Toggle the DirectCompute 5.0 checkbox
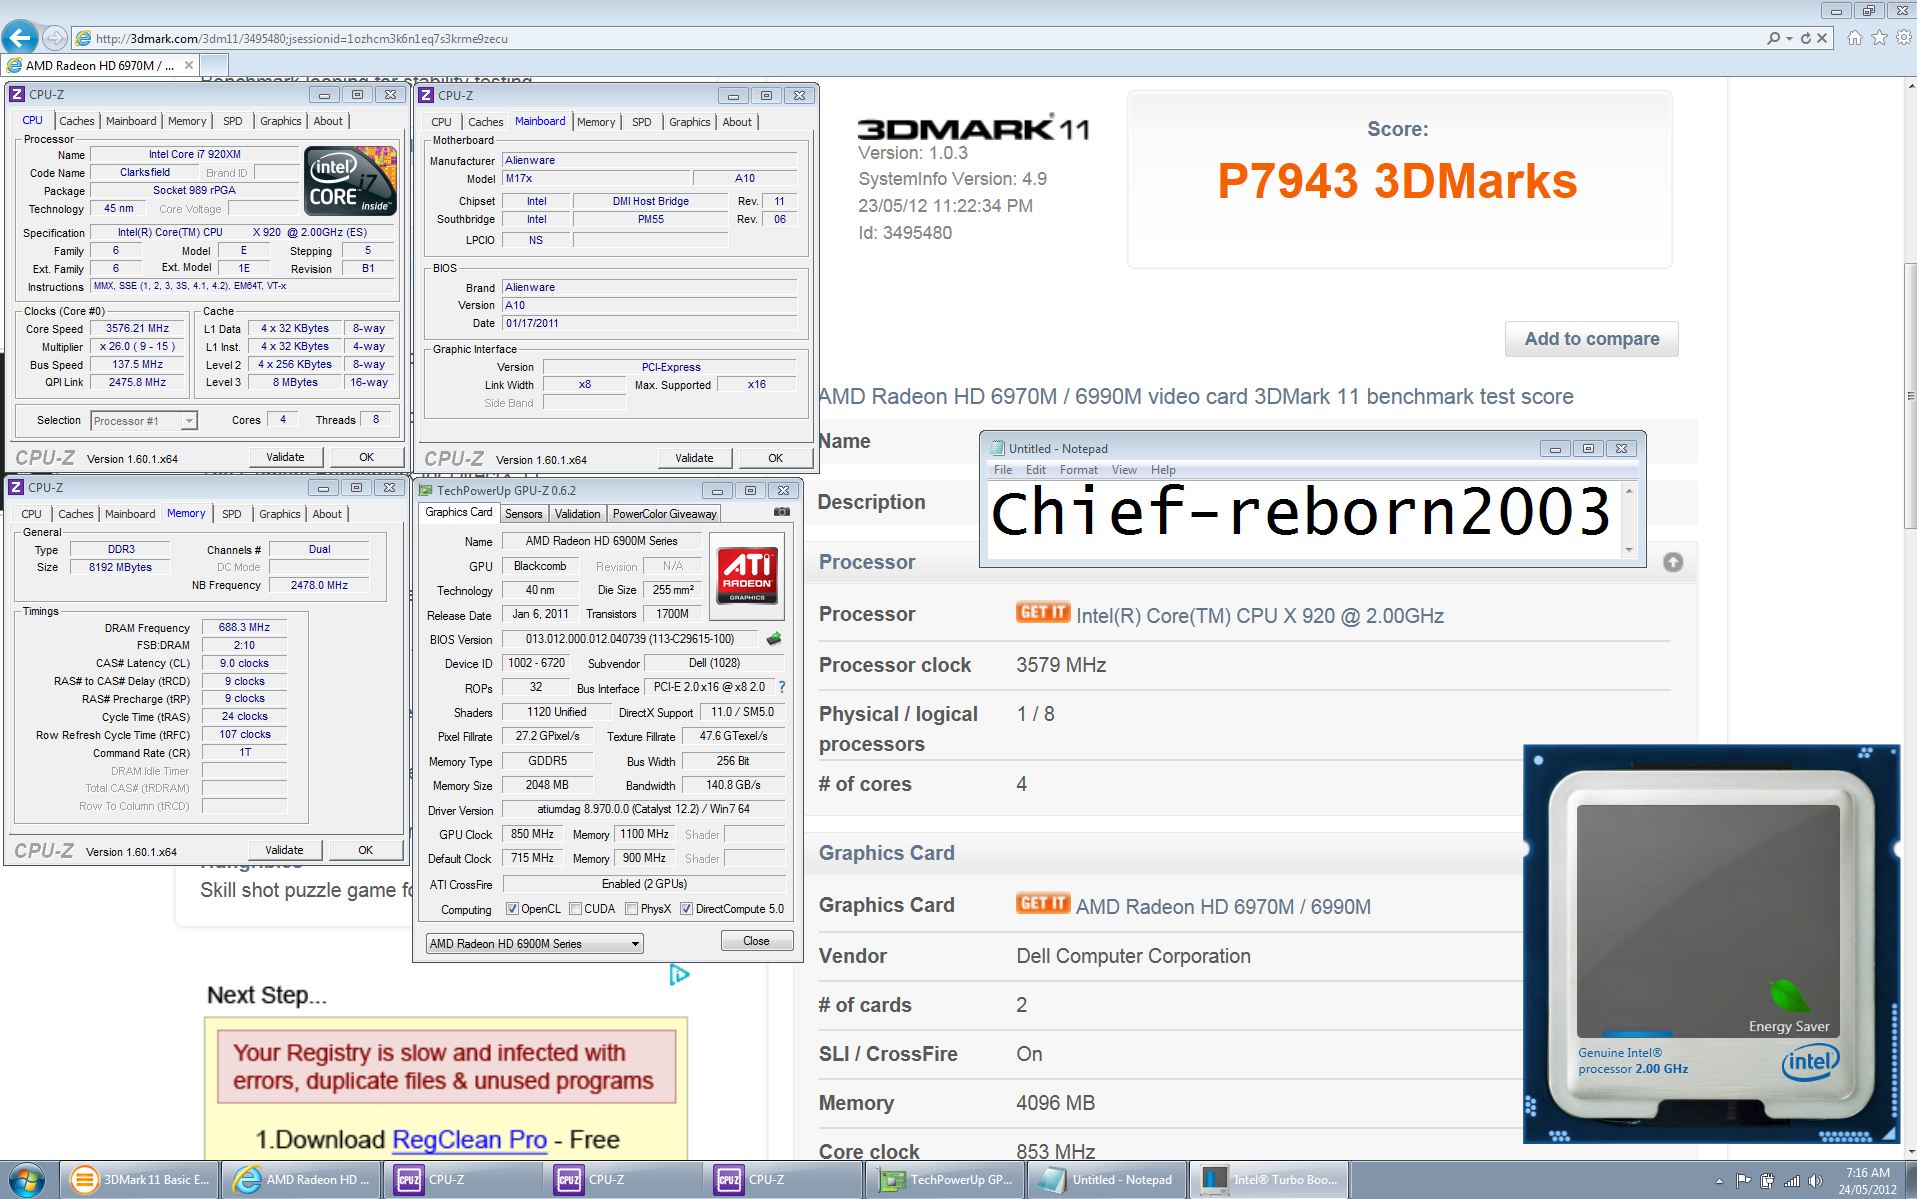The image size is (1917, 1199). point(686,909)
